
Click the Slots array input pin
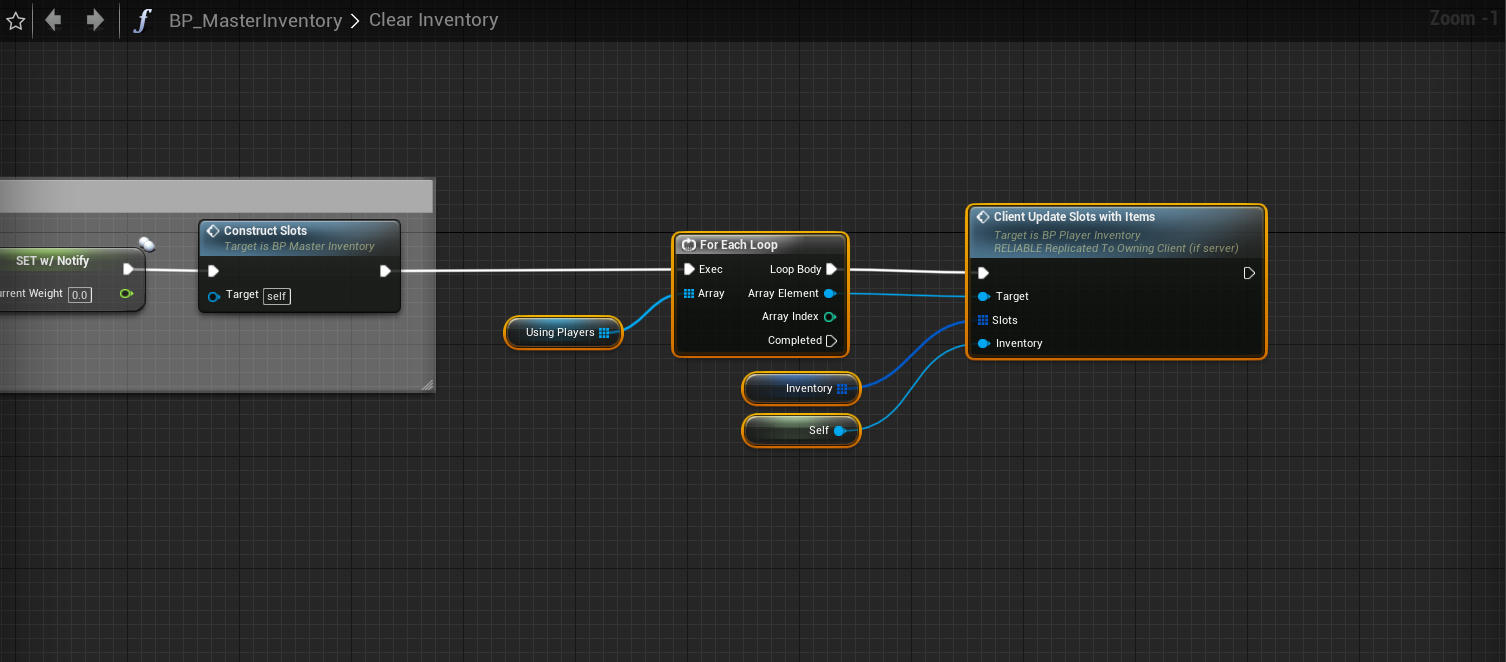tap(983, 321)
